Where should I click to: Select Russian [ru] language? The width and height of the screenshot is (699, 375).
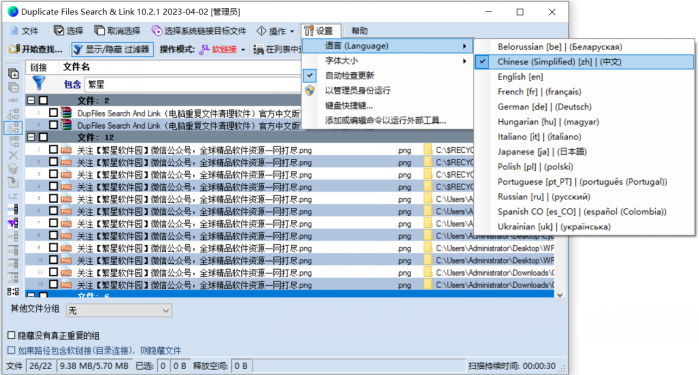pos(584,197)
